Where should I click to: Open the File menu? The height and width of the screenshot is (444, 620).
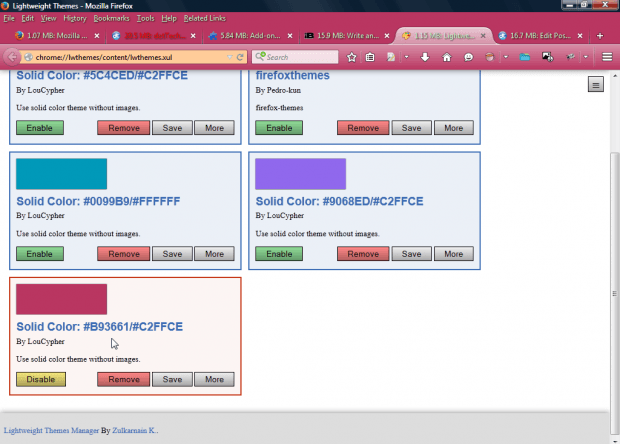click(x=9, y=18)
